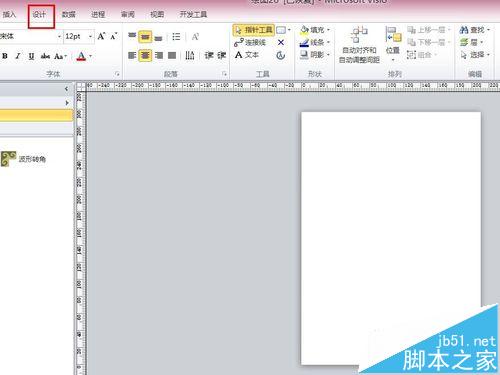Switch to the 进程 (Process) tab
Image resolution: width=500 pixels, height=375 pixels.
(x=98, y=15)
